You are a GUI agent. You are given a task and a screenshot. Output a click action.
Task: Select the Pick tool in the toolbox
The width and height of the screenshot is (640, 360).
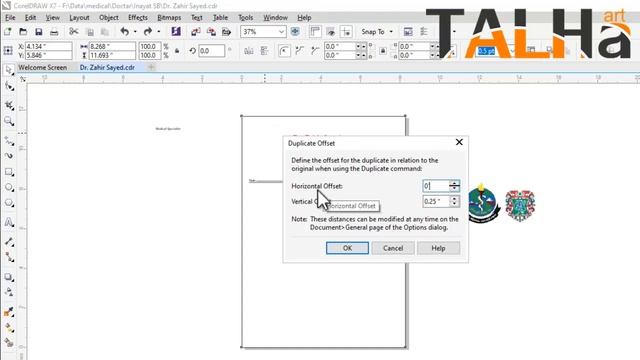click(8, 70)
